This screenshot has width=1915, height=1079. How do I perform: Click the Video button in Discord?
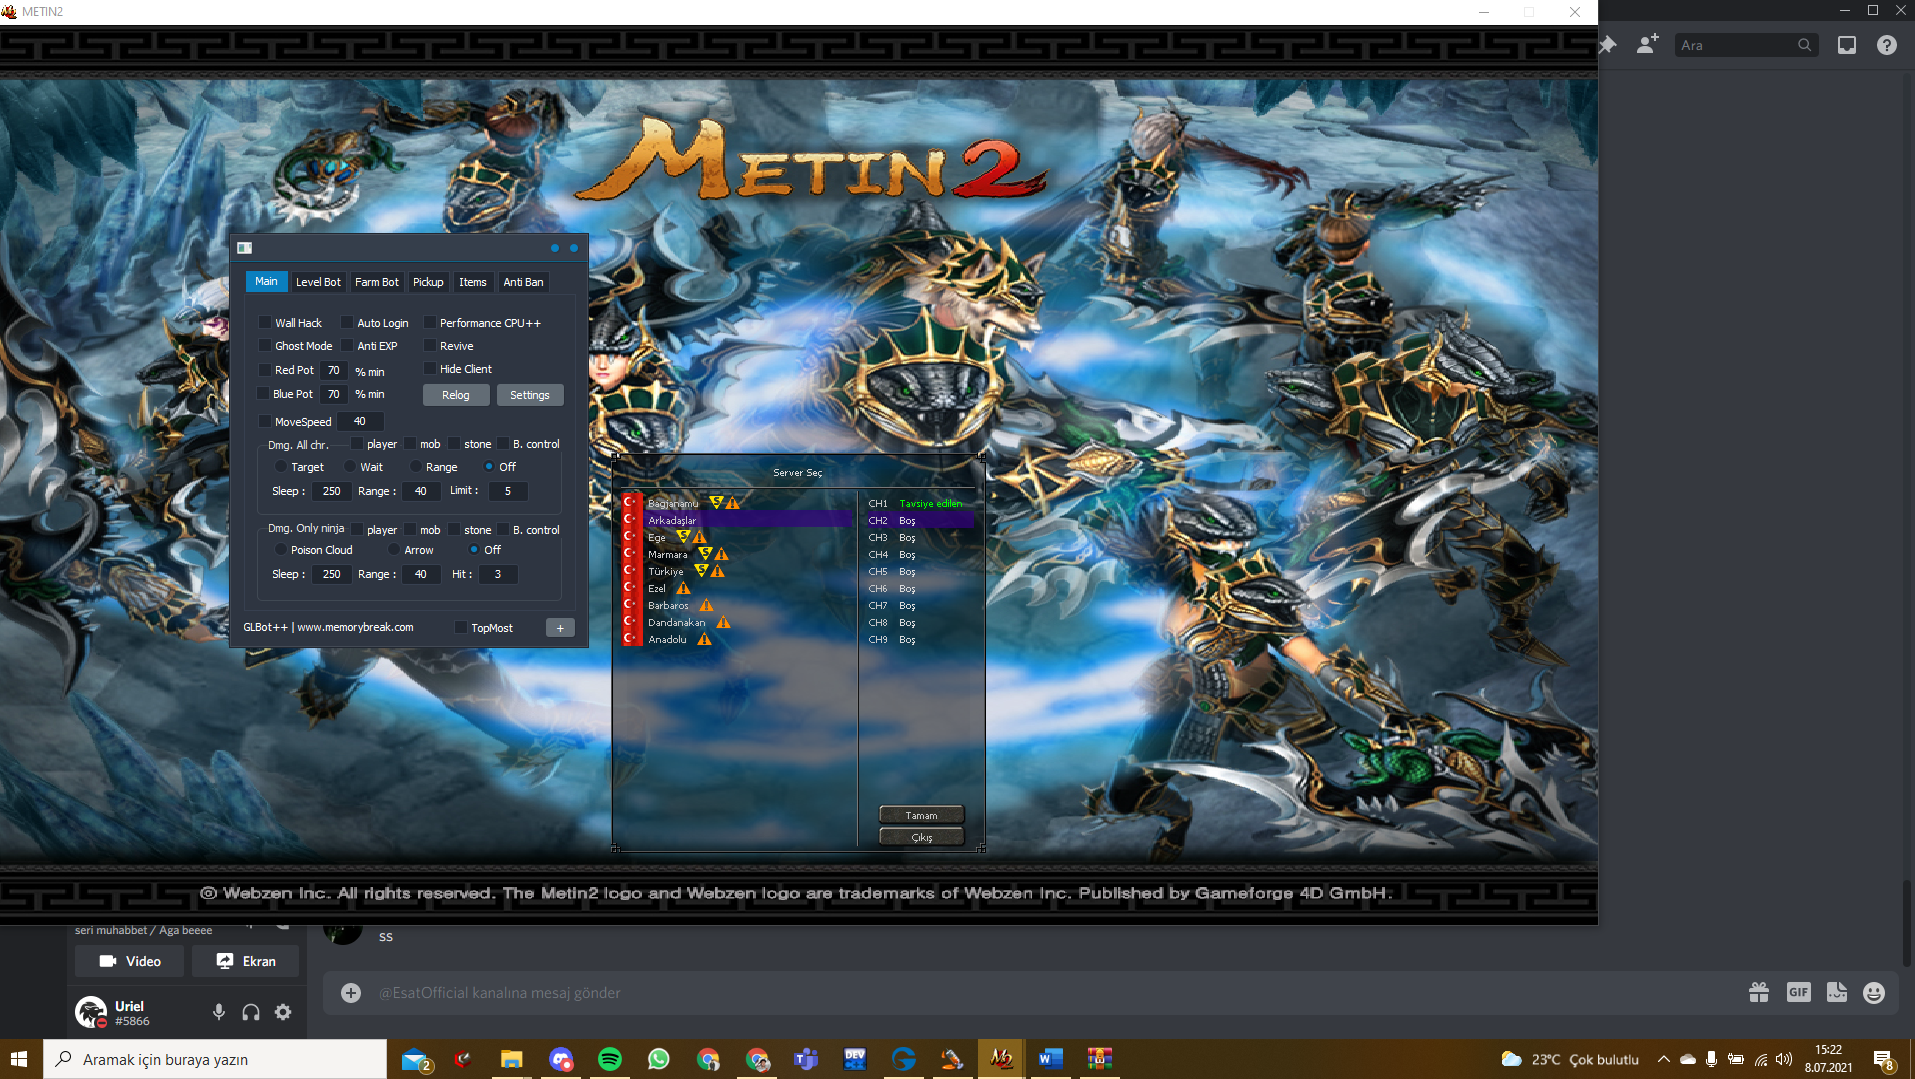tap(129, 961)
